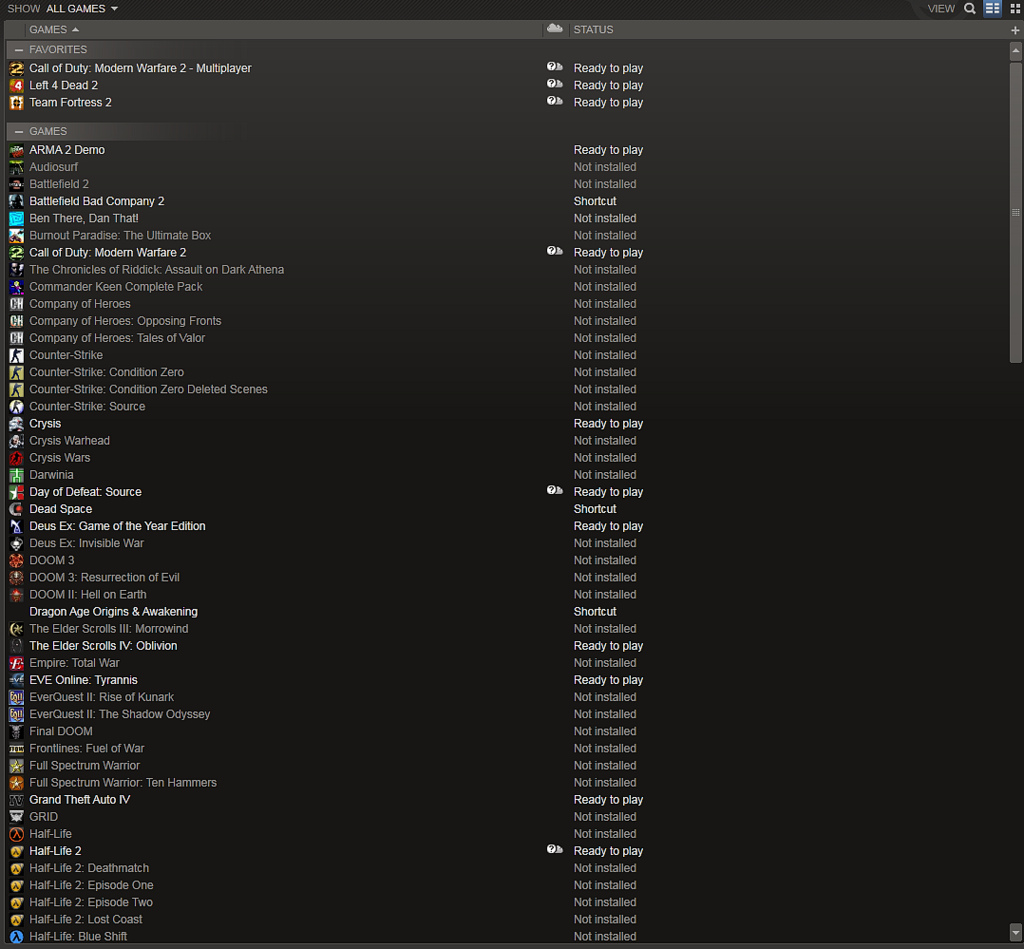The image size is (1024, 949).
Task: Click the DOOM 3 game icon
Action: [x=16, y=560]
